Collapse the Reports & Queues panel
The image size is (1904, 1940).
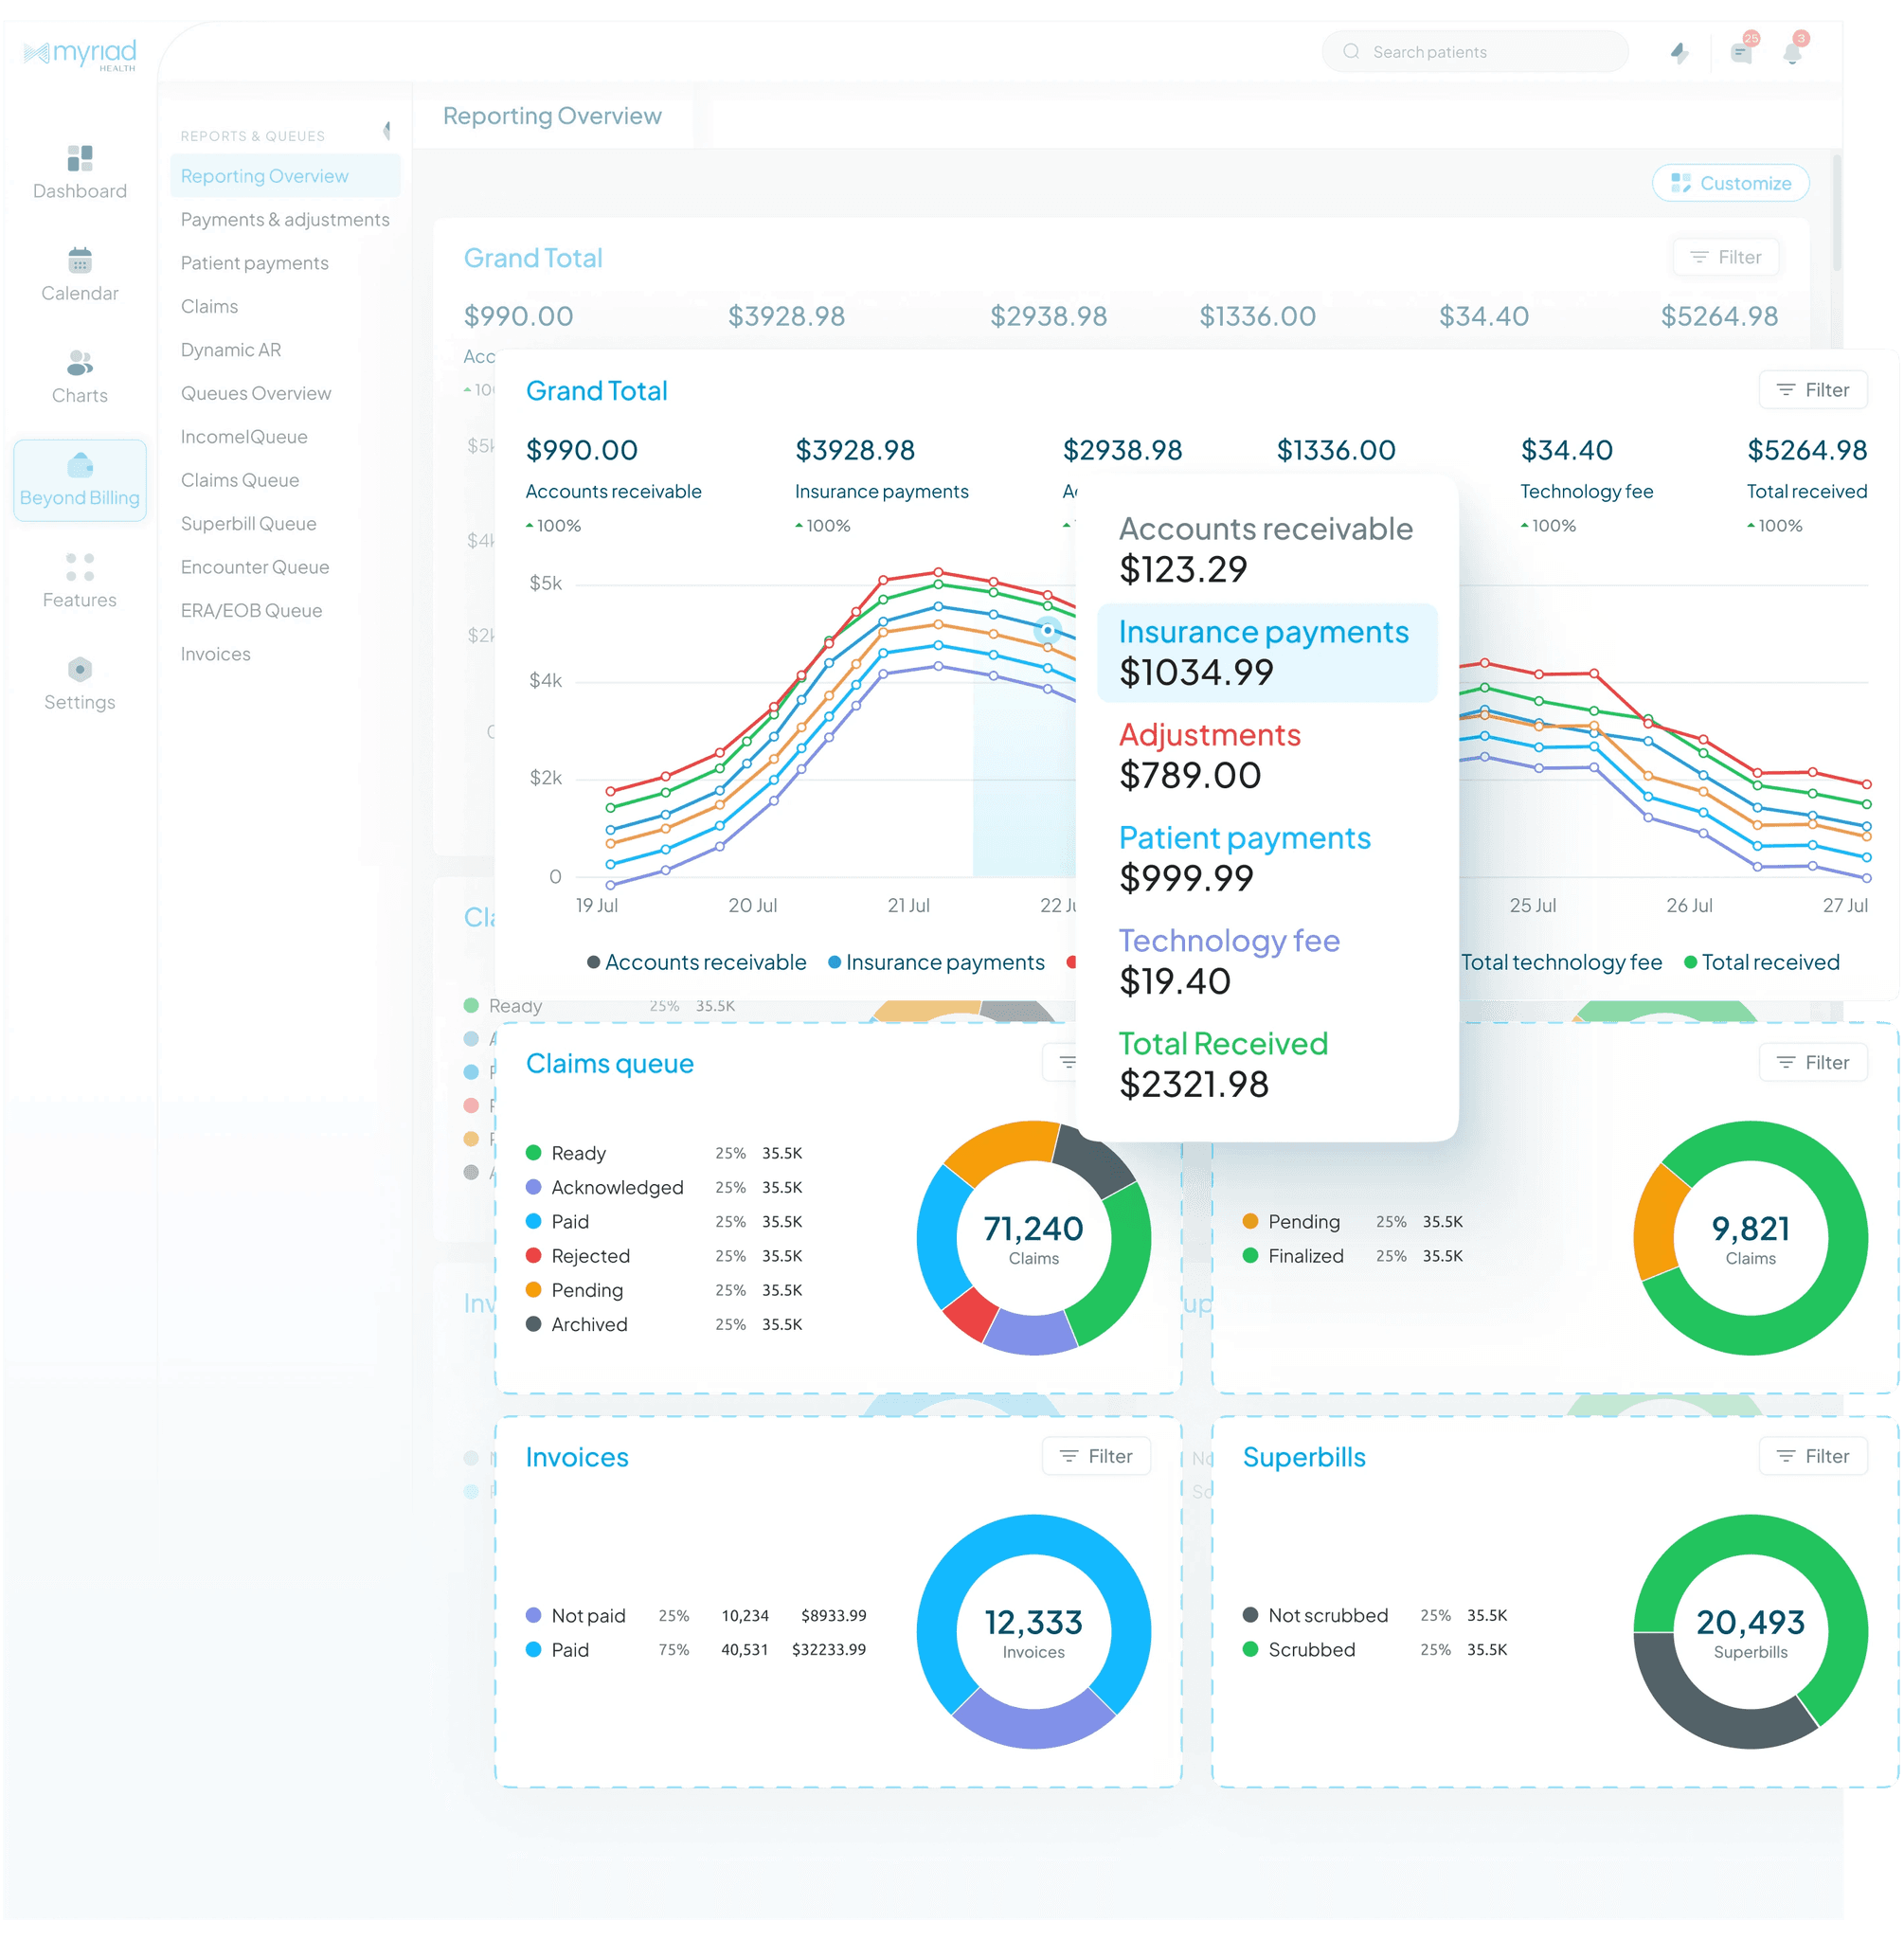388,130
